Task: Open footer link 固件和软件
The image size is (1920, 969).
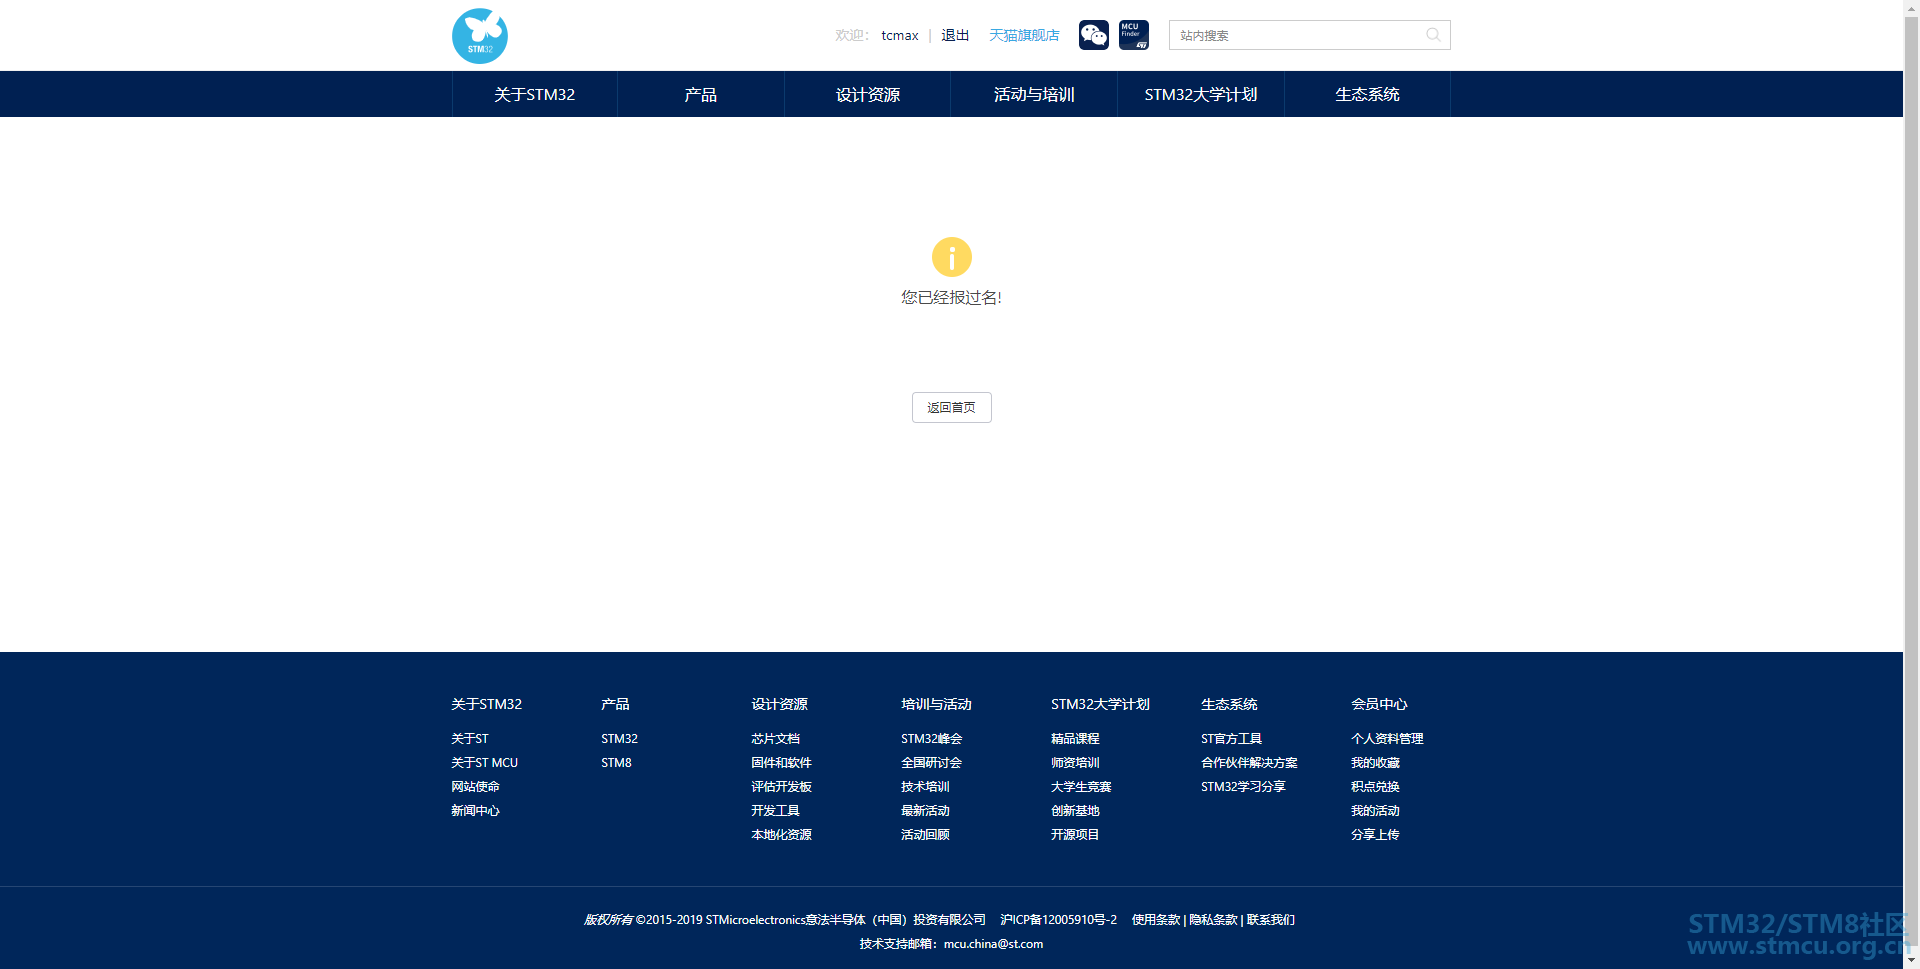Action: pyautogui.click(x=781, y=763)
